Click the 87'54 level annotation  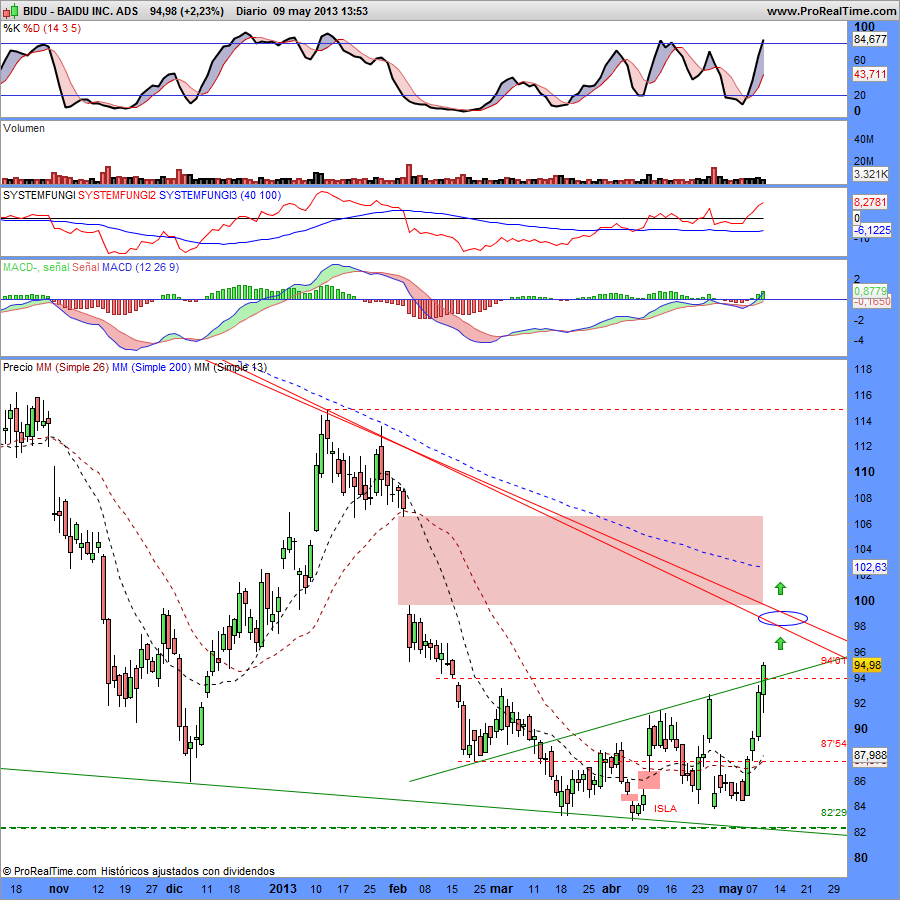[833, 743]
